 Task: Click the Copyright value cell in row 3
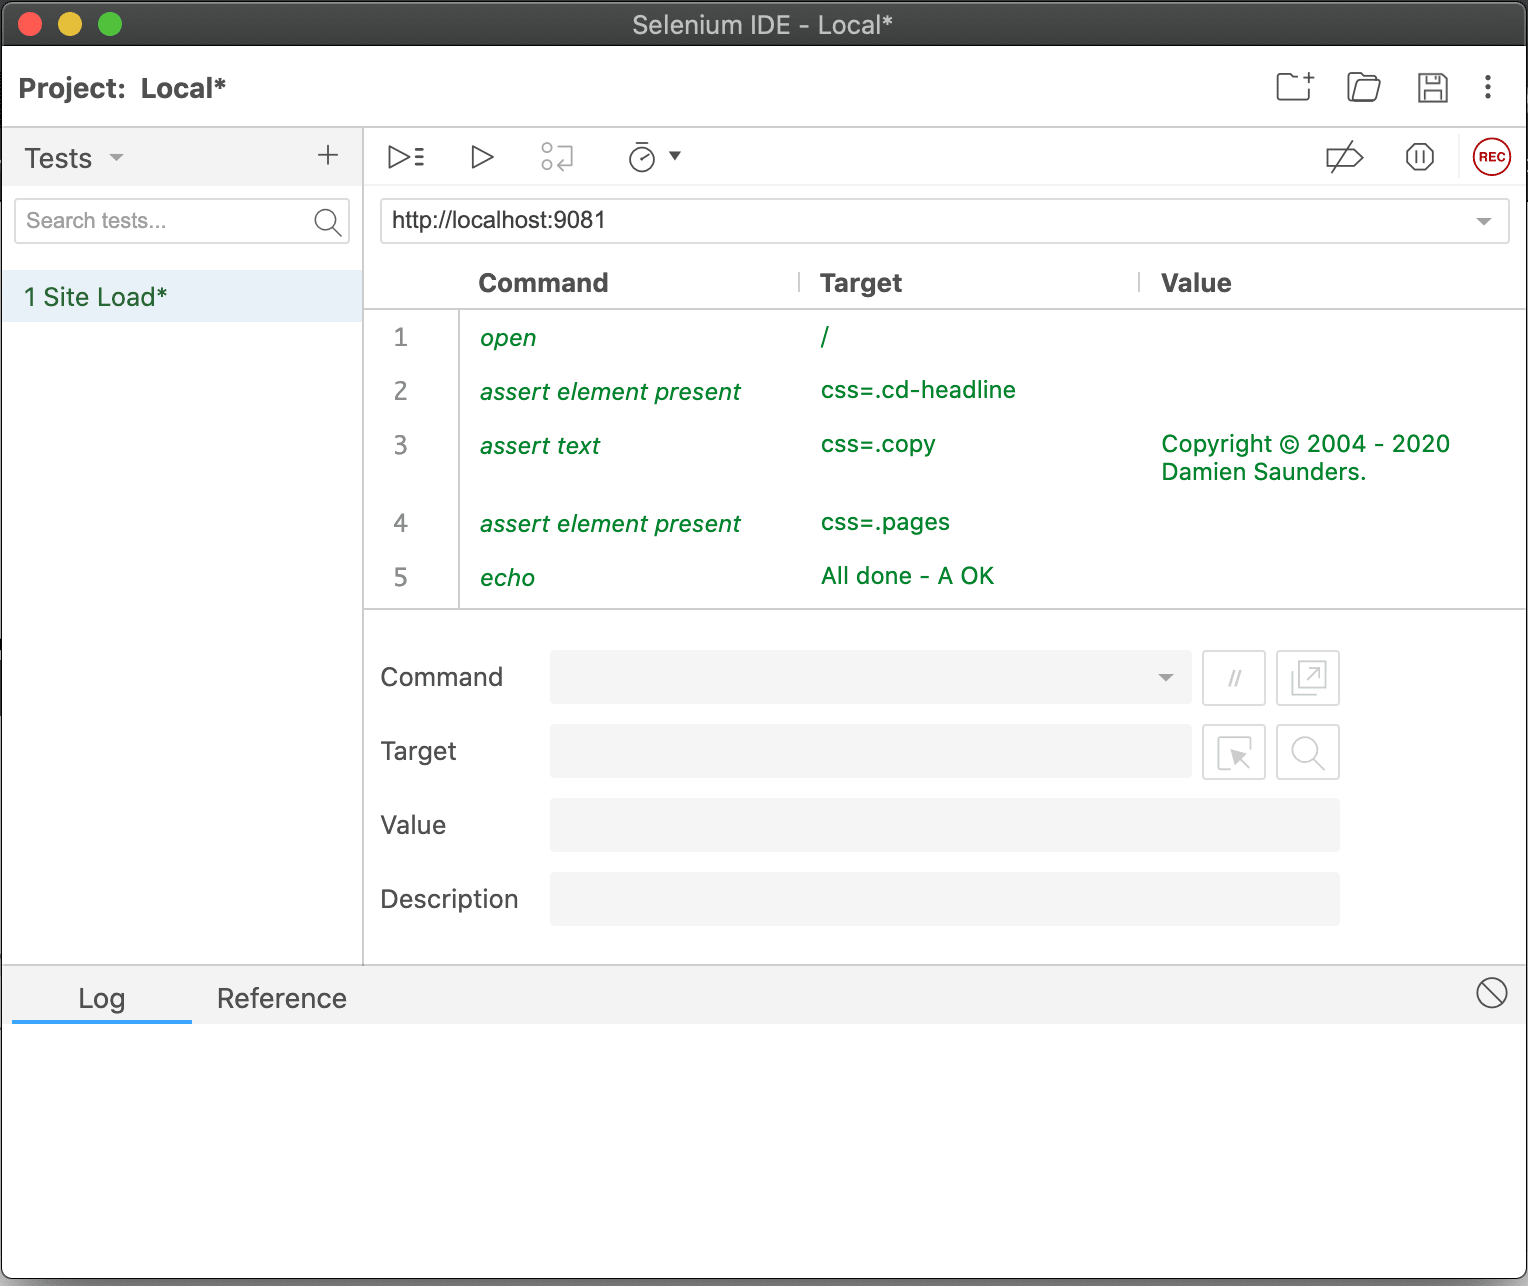click(x=1305, y=458)
